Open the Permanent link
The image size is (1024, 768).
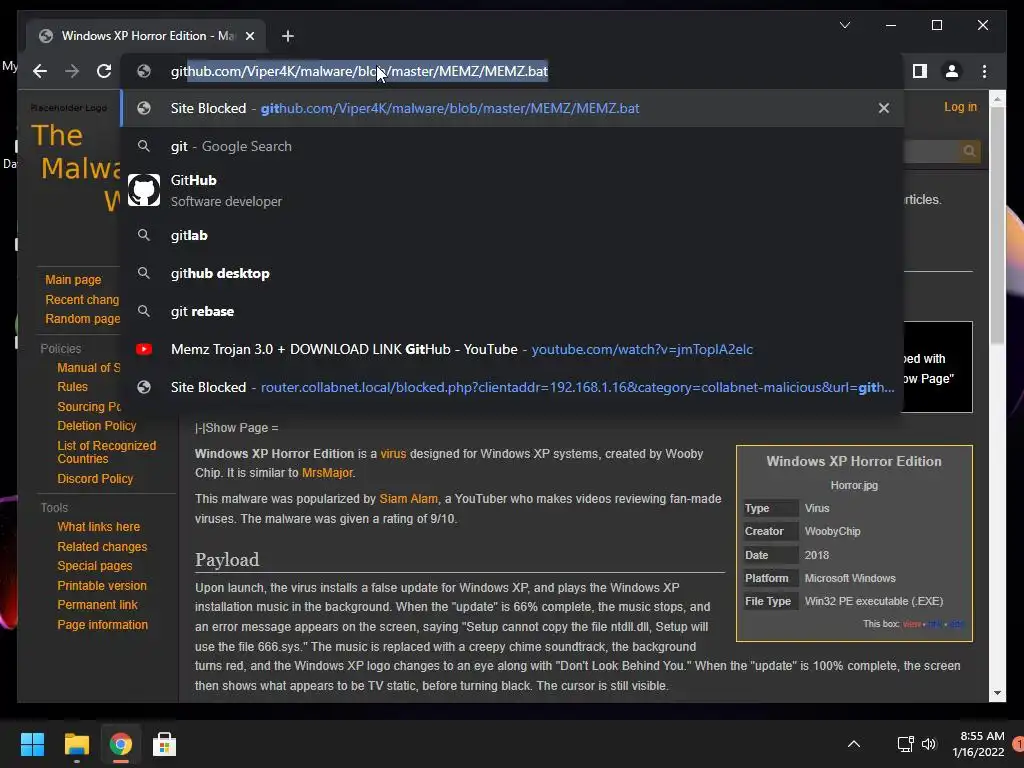pos(97,605)
